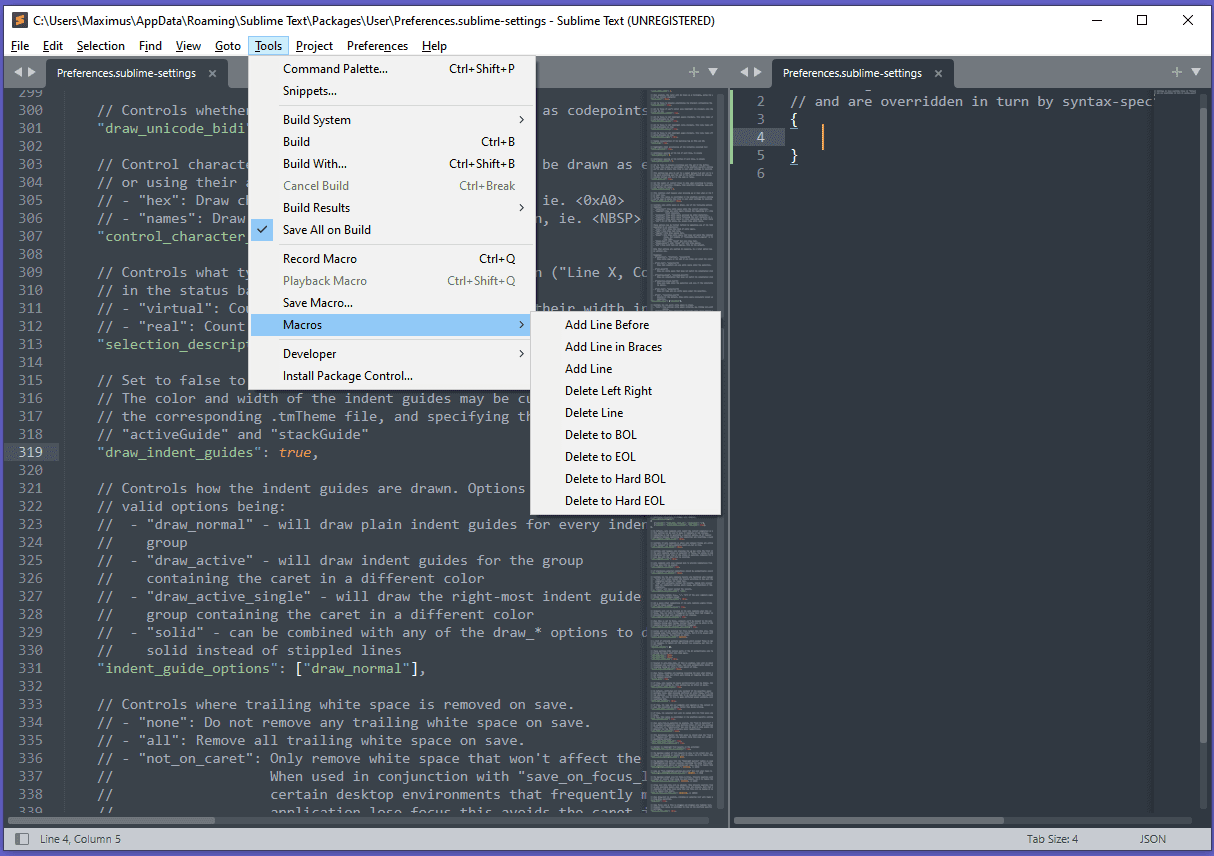The image size is (1214, 856).
Task: Click right pane horizontal scrollbar
Action: pos(869,820)
